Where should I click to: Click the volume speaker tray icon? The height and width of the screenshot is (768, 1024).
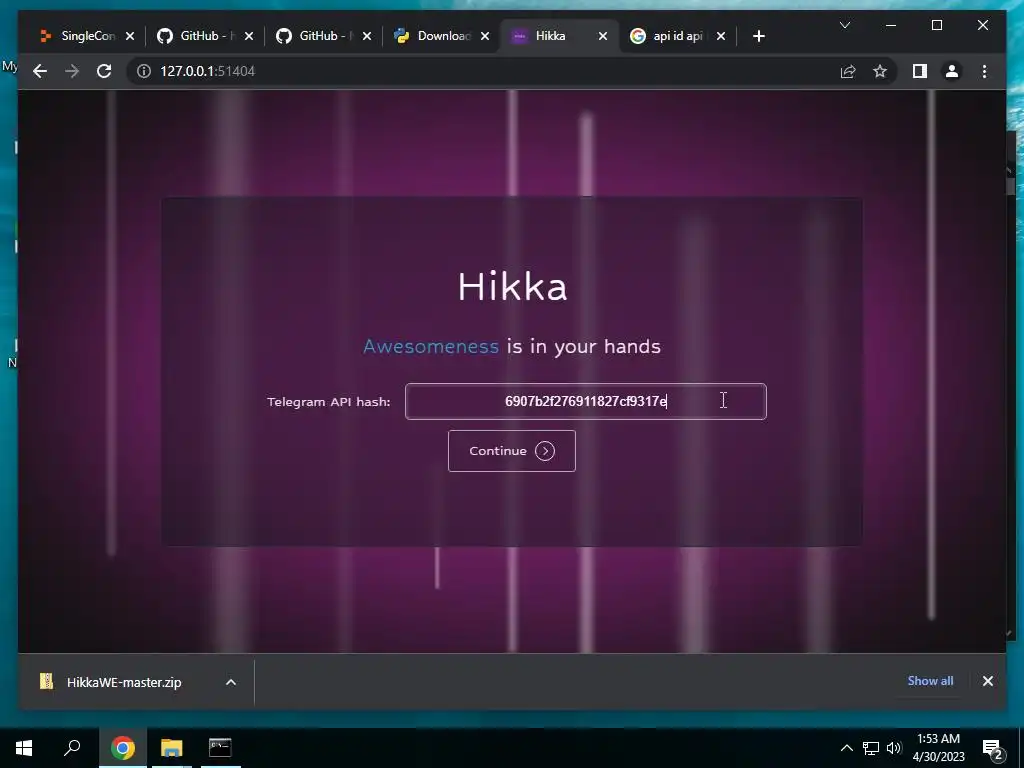894,748
